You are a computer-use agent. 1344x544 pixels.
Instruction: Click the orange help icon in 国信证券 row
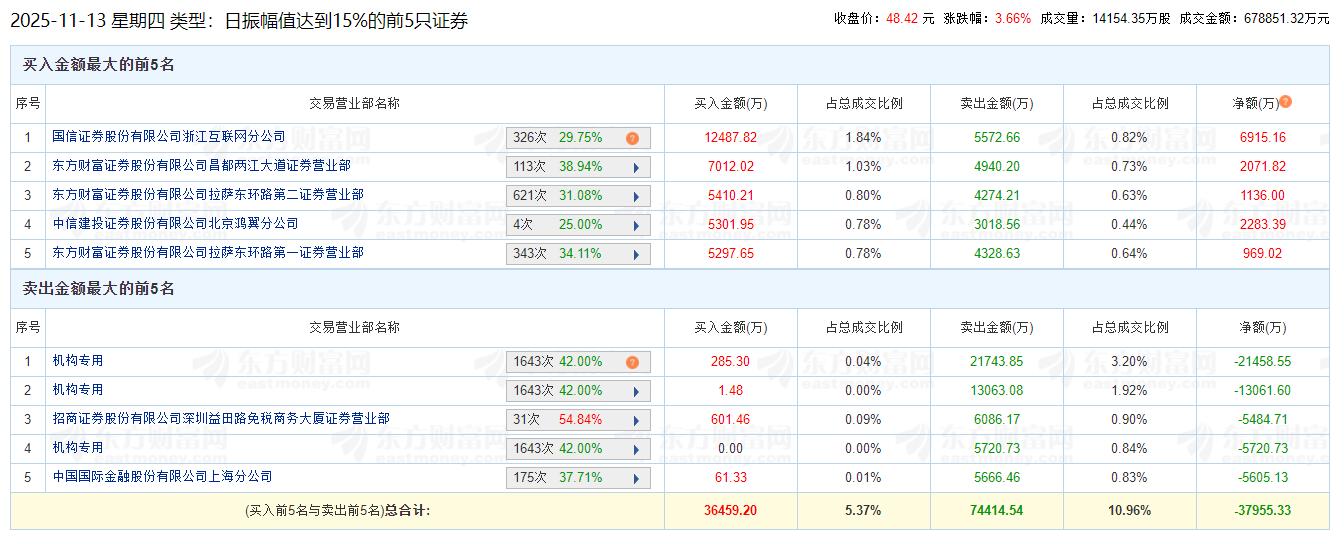(632, 138)
